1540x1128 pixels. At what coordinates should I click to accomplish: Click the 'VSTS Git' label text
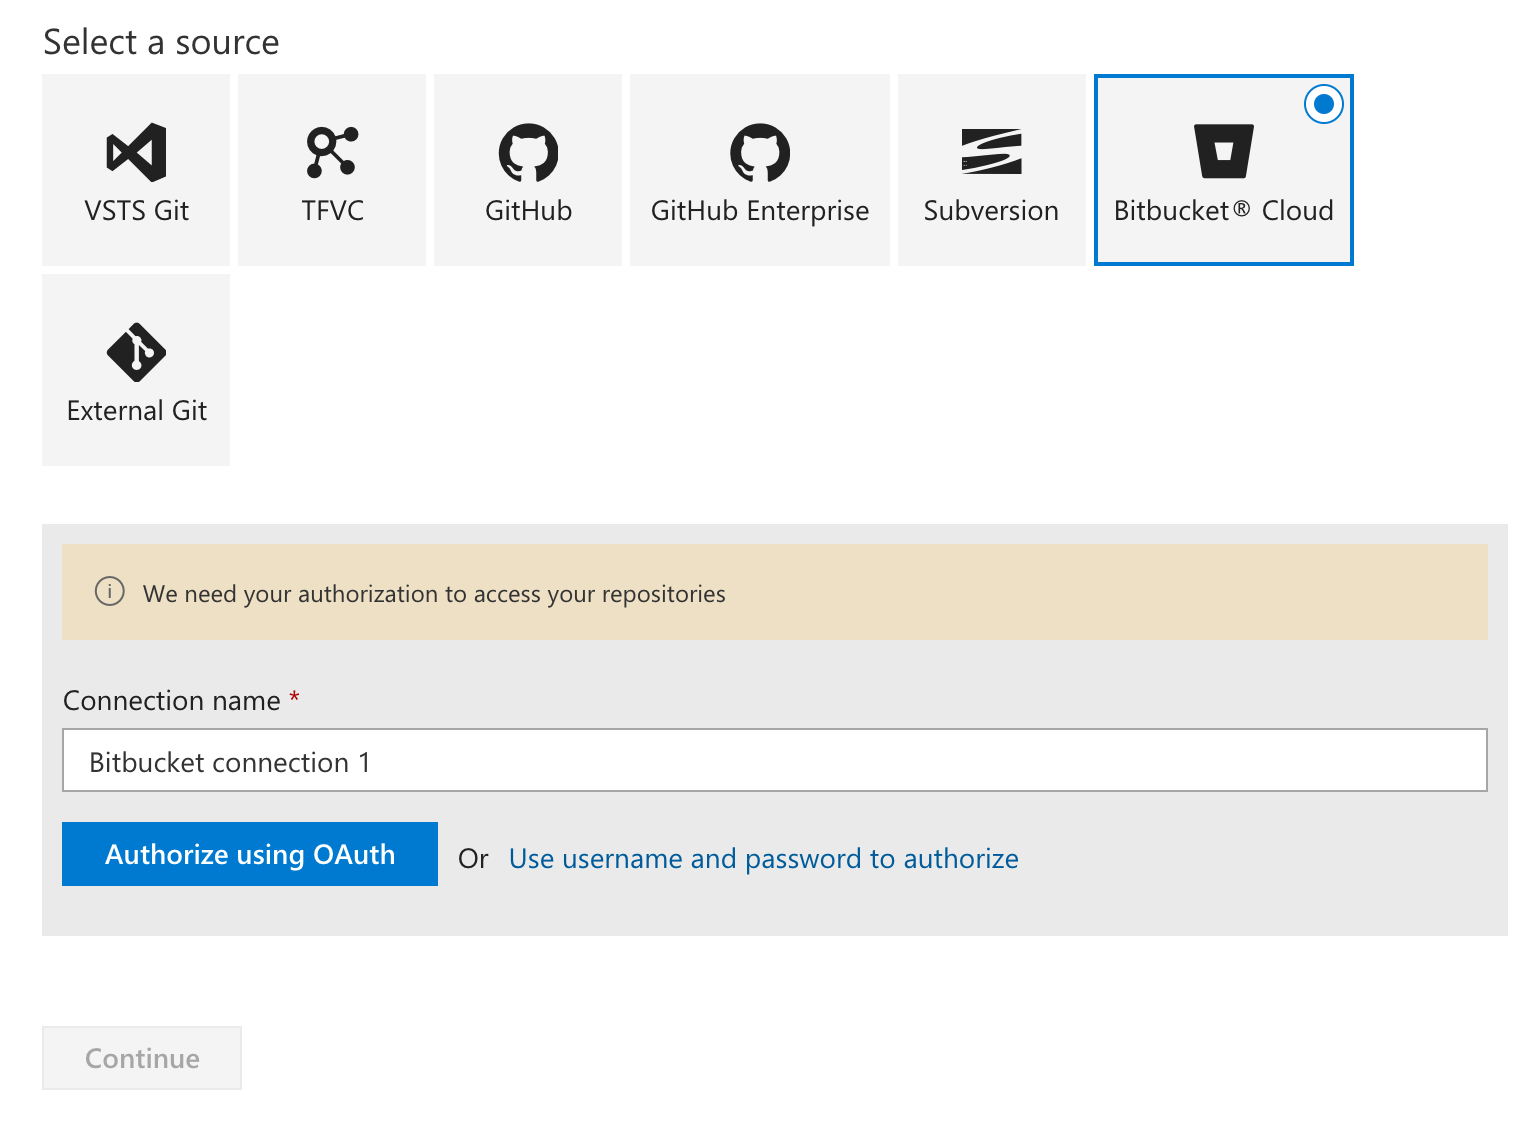pos(136,210)
